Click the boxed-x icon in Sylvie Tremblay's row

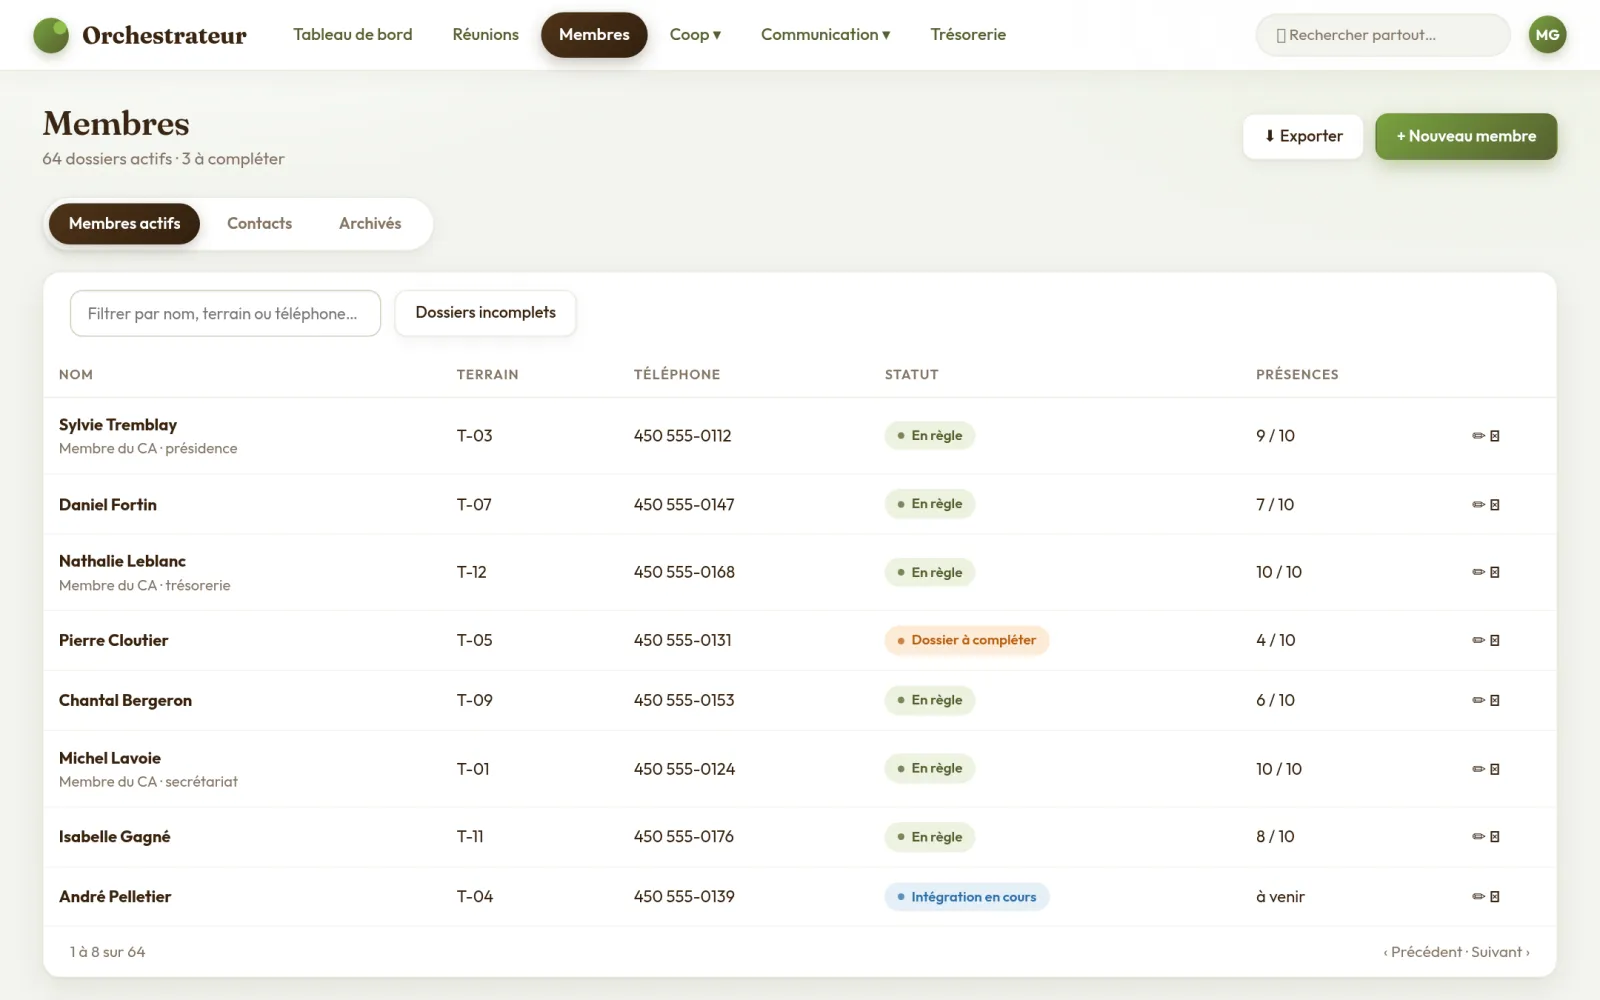pyautogui.click(x=1495, y=436)
